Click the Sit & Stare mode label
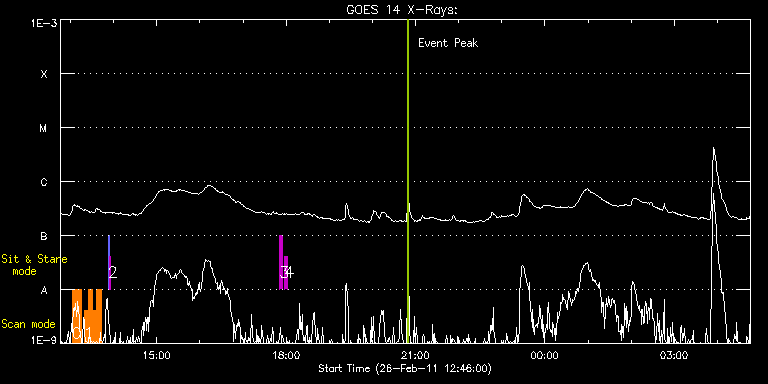Viewport: 768px width, 384px height. point(33,265)
